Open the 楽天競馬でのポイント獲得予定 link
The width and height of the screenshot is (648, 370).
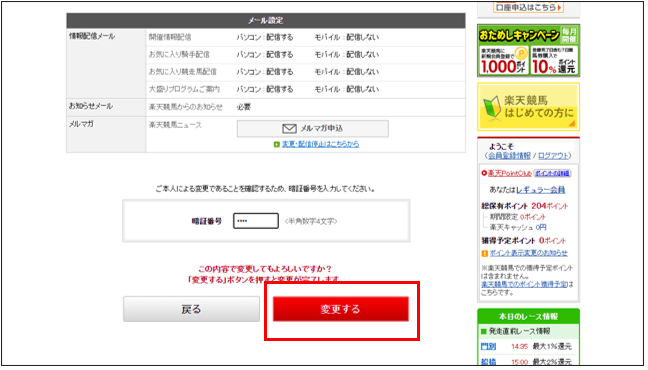point(524,284)
